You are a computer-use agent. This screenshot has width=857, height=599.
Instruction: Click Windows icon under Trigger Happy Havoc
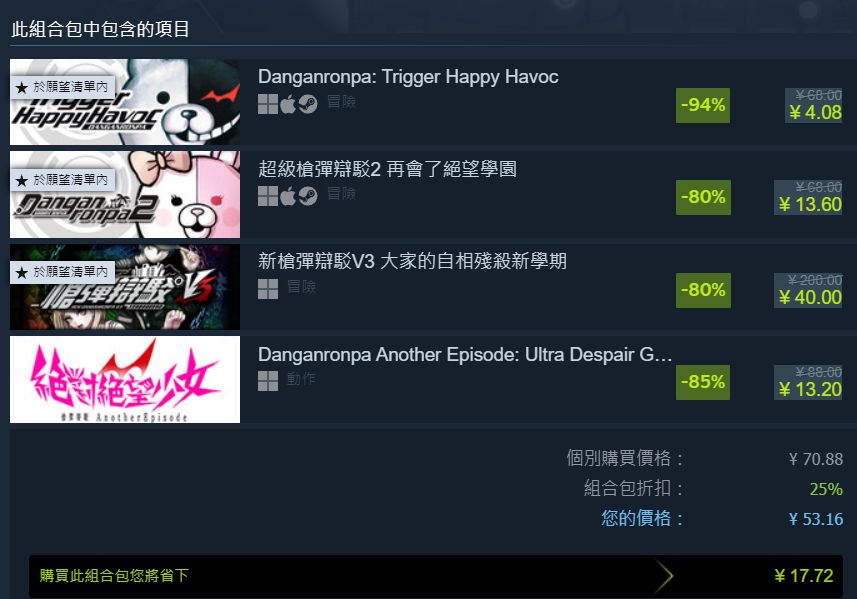pyautogui.click(x=268, y=103)
